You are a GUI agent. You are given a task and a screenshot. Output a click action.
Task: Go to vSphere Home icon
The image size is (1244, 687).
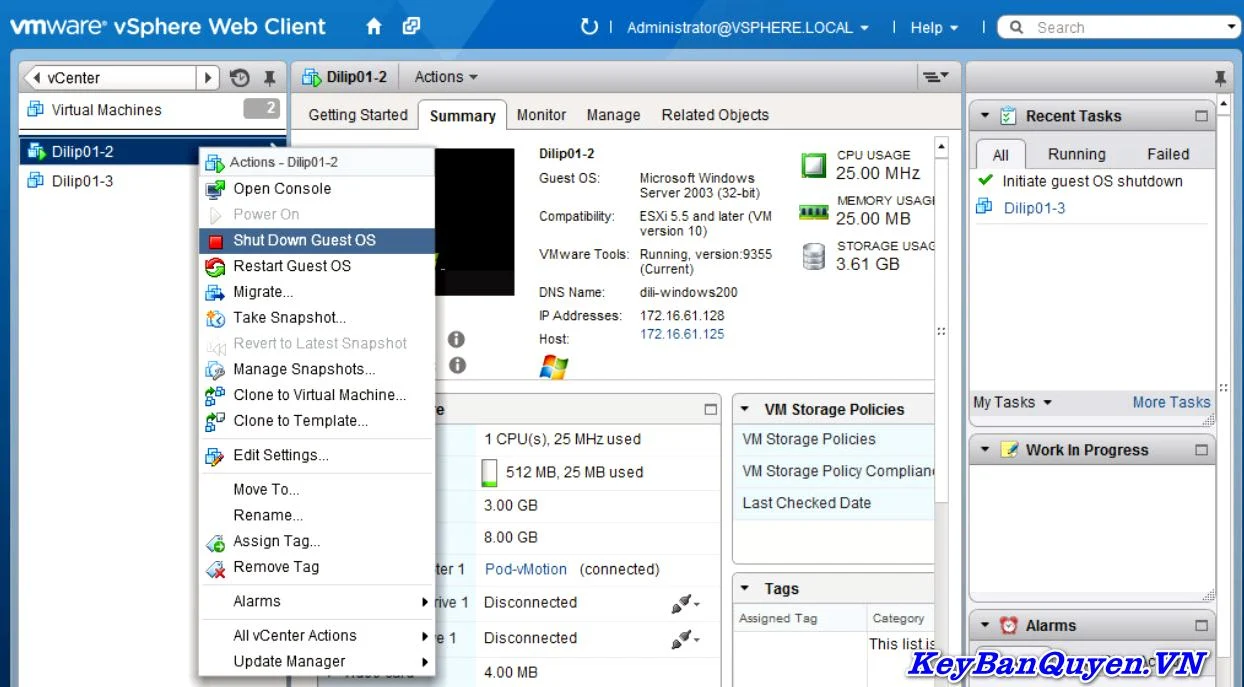[374, 27]
